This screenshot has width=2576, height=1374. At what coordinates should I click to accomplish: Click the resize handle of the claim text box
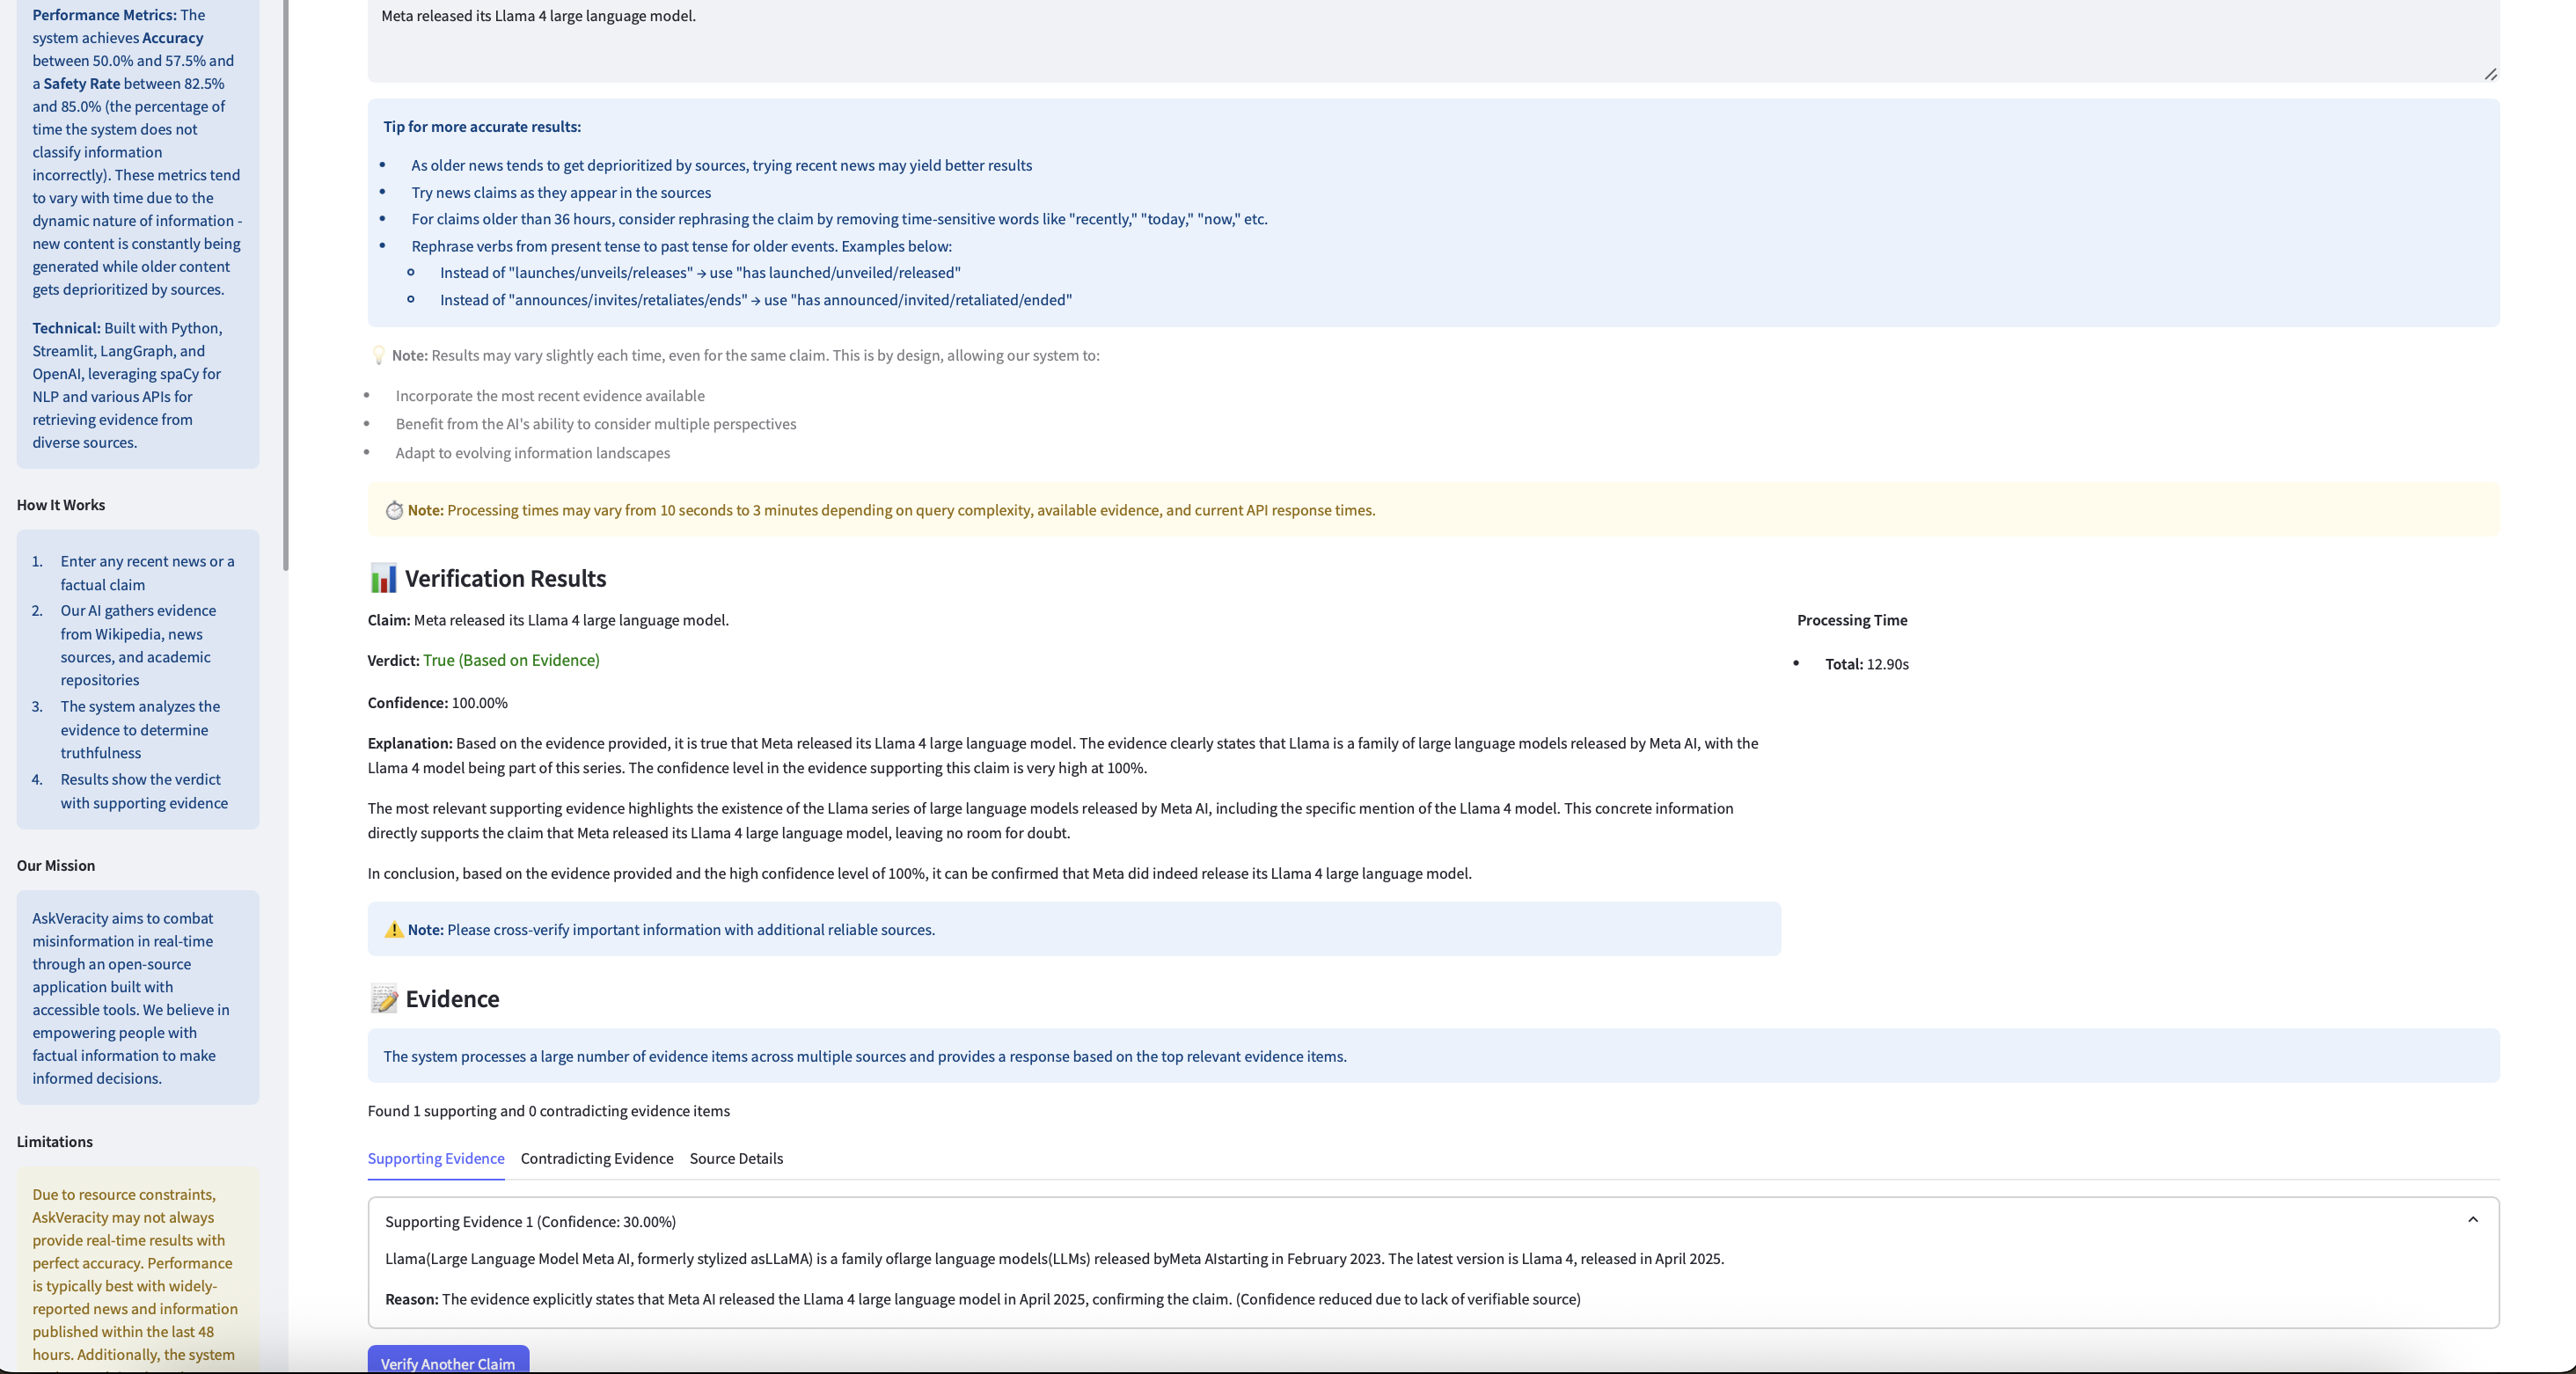tap(2490, 75)
